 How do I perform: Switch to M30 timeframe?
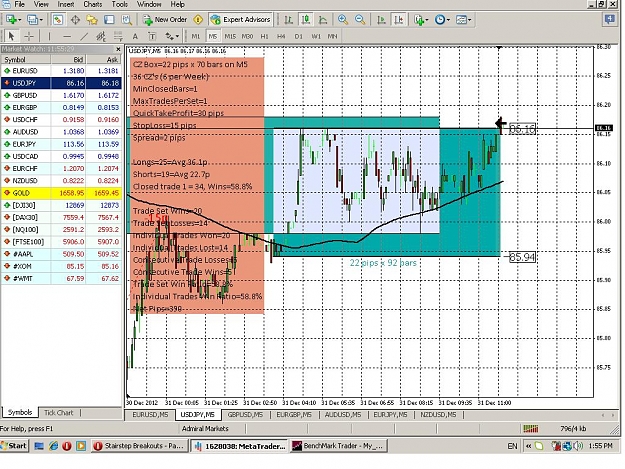248,36
